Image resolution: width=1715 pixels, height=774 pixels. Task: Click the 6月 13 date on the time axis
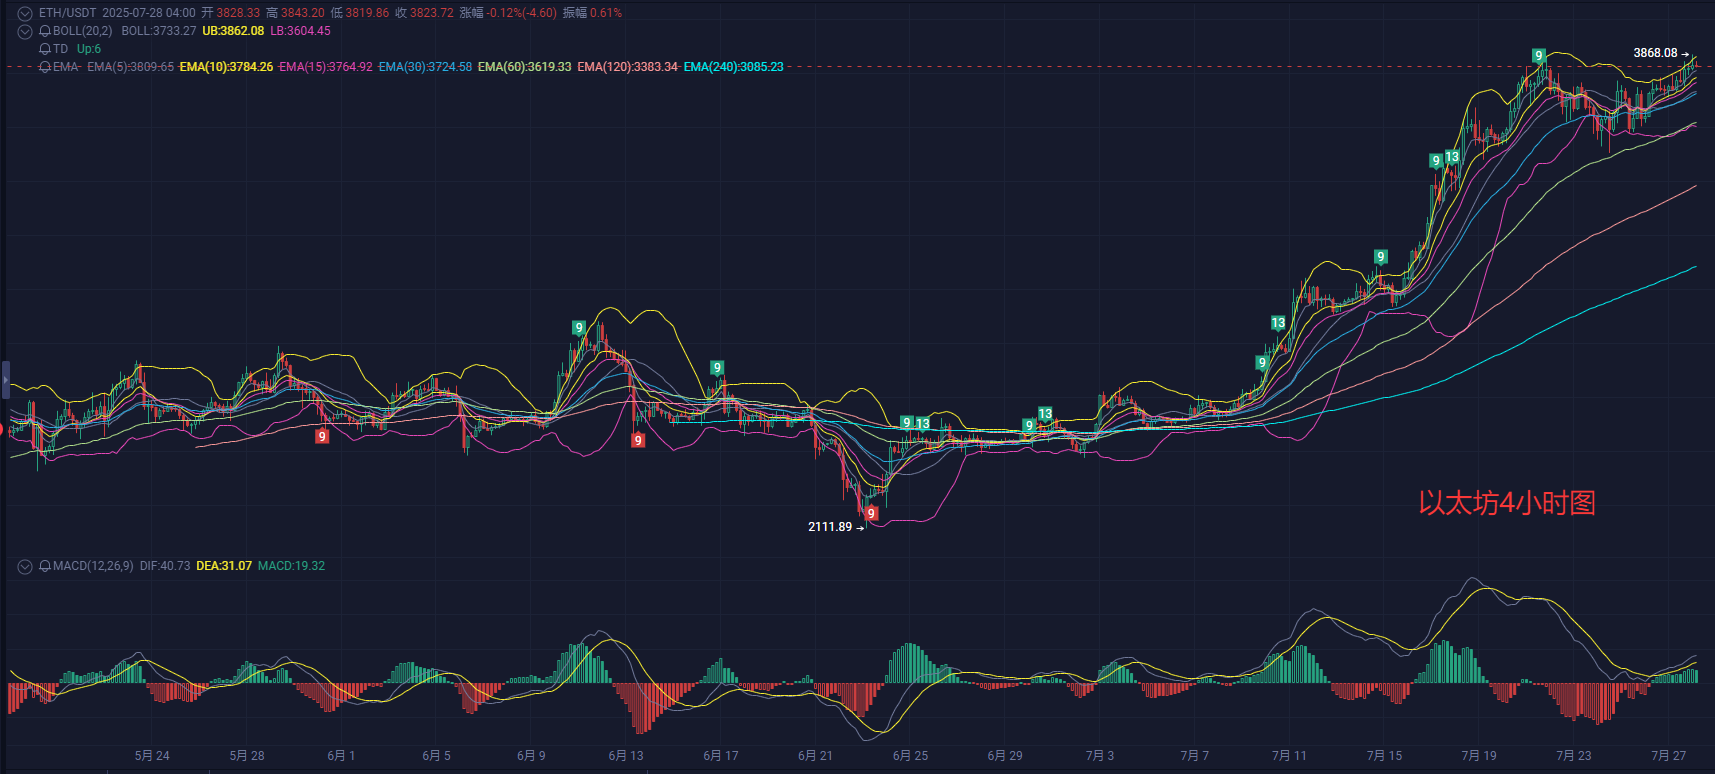pos(626,756)
